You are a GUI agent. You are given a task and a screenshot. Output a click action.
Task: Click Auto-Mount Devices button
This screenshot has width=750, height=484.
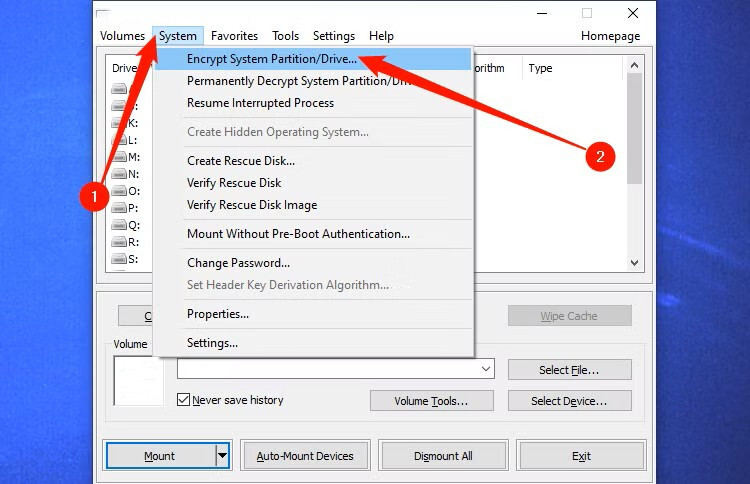click(x=305, y=456)
